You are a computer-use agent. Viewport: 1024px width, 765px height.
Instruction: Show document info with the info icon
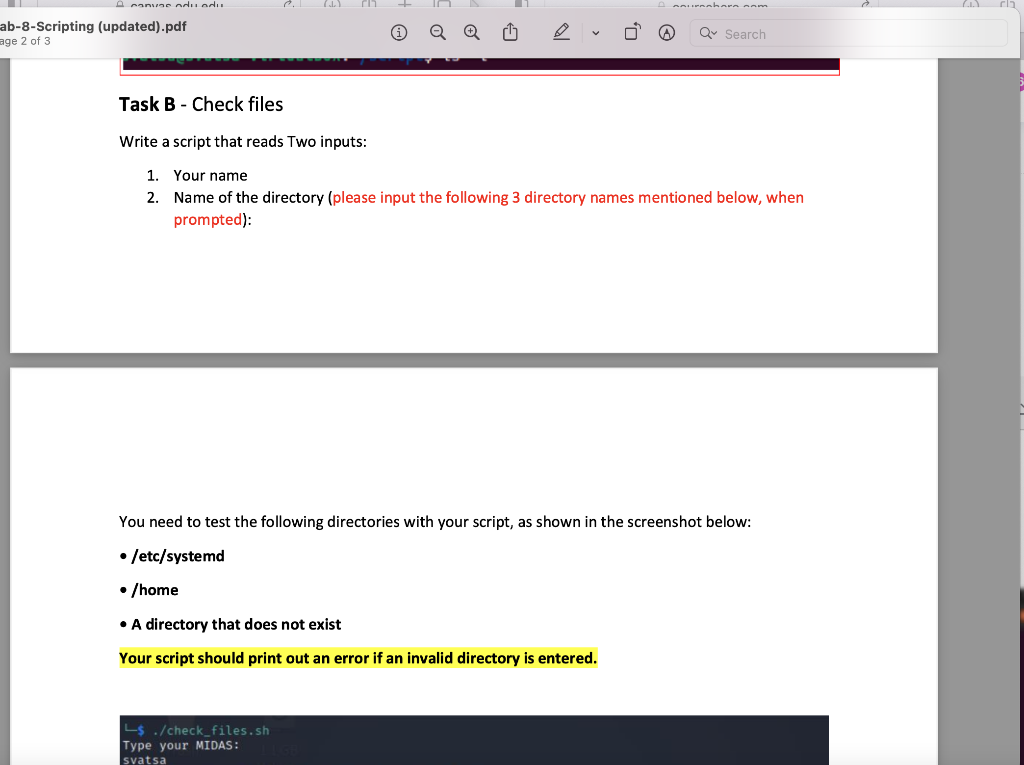tap(399, 31)
